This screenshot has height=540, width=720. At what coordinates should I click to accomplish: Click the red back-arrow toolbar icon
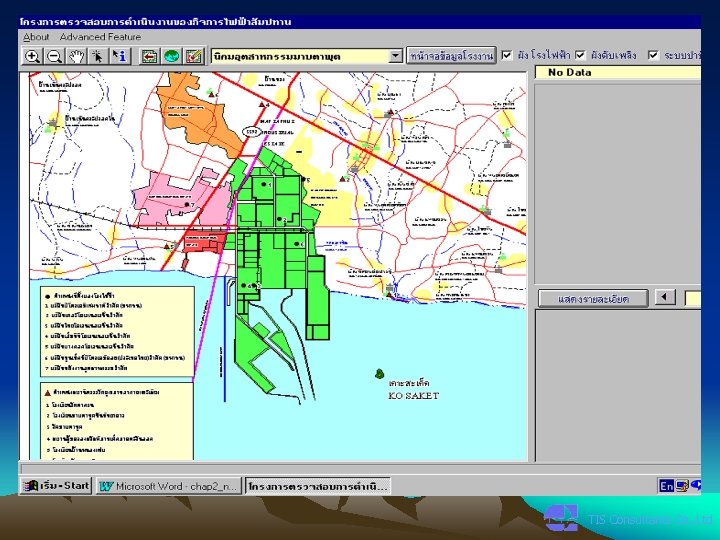[x=149, y=56]
